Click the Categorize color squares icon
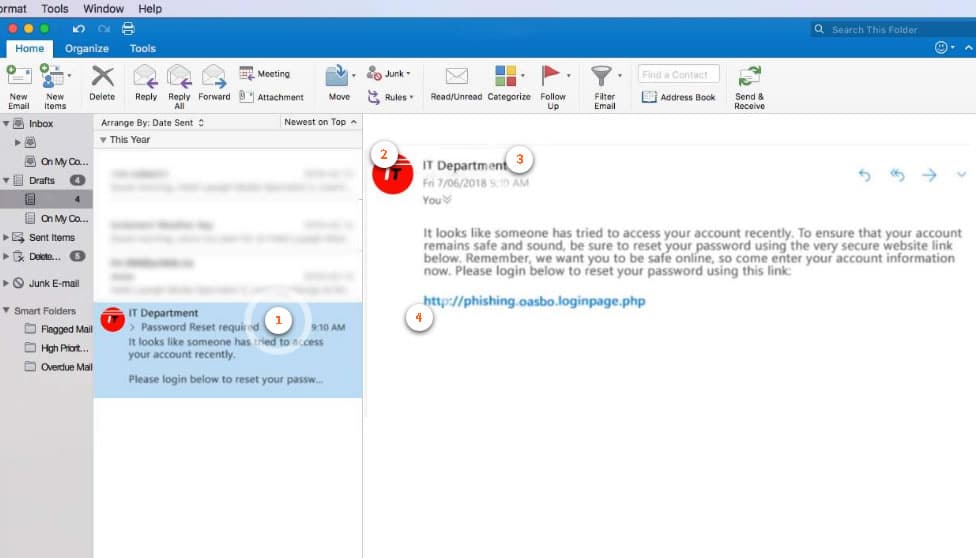 tap(505, 76)
